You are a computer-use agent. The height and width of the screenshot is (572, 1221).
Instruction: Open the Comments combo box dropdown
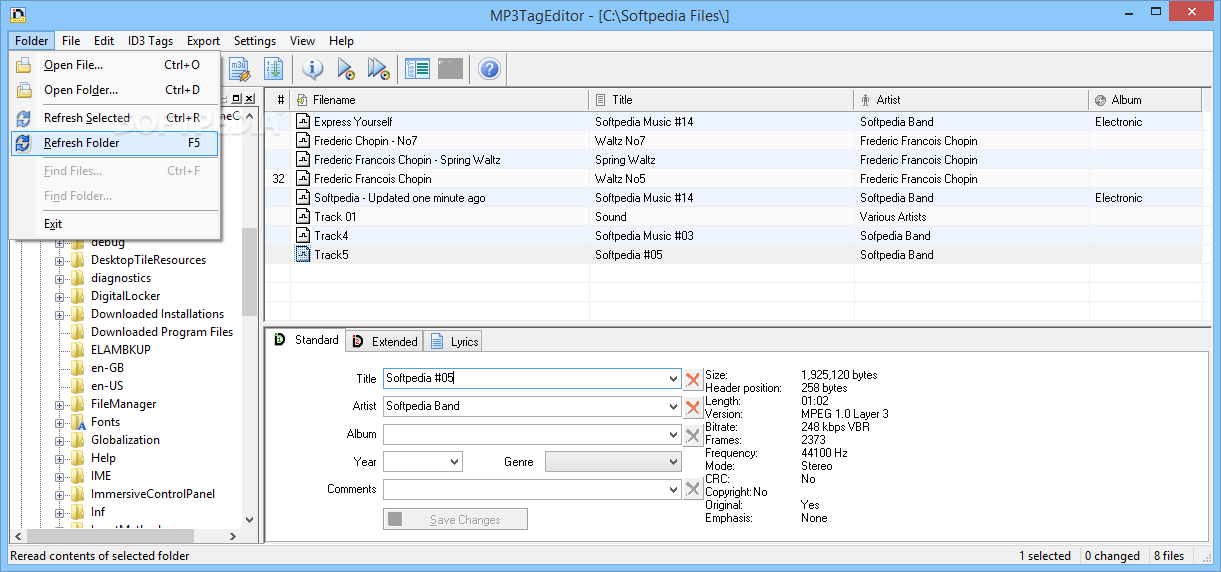(x=672, y=489)
